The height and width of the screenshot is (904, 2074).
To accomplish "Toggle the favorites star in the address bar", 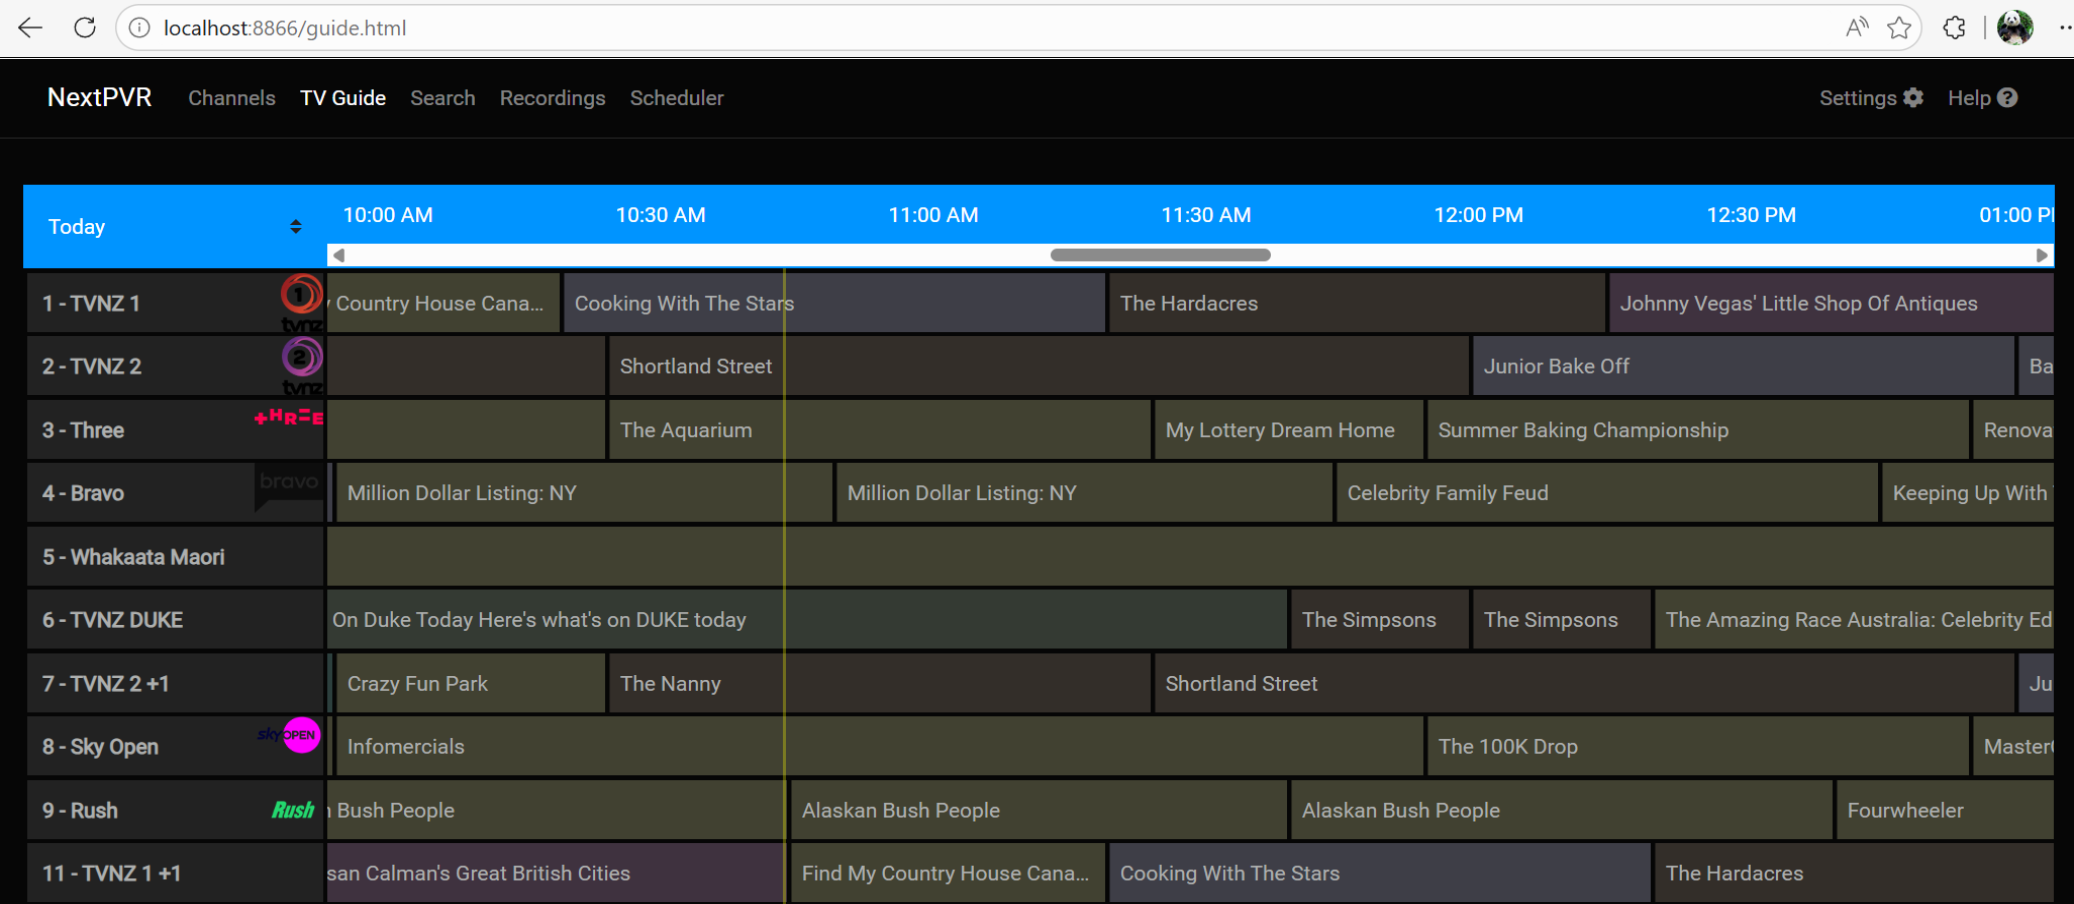I will tap(1899, 27).
